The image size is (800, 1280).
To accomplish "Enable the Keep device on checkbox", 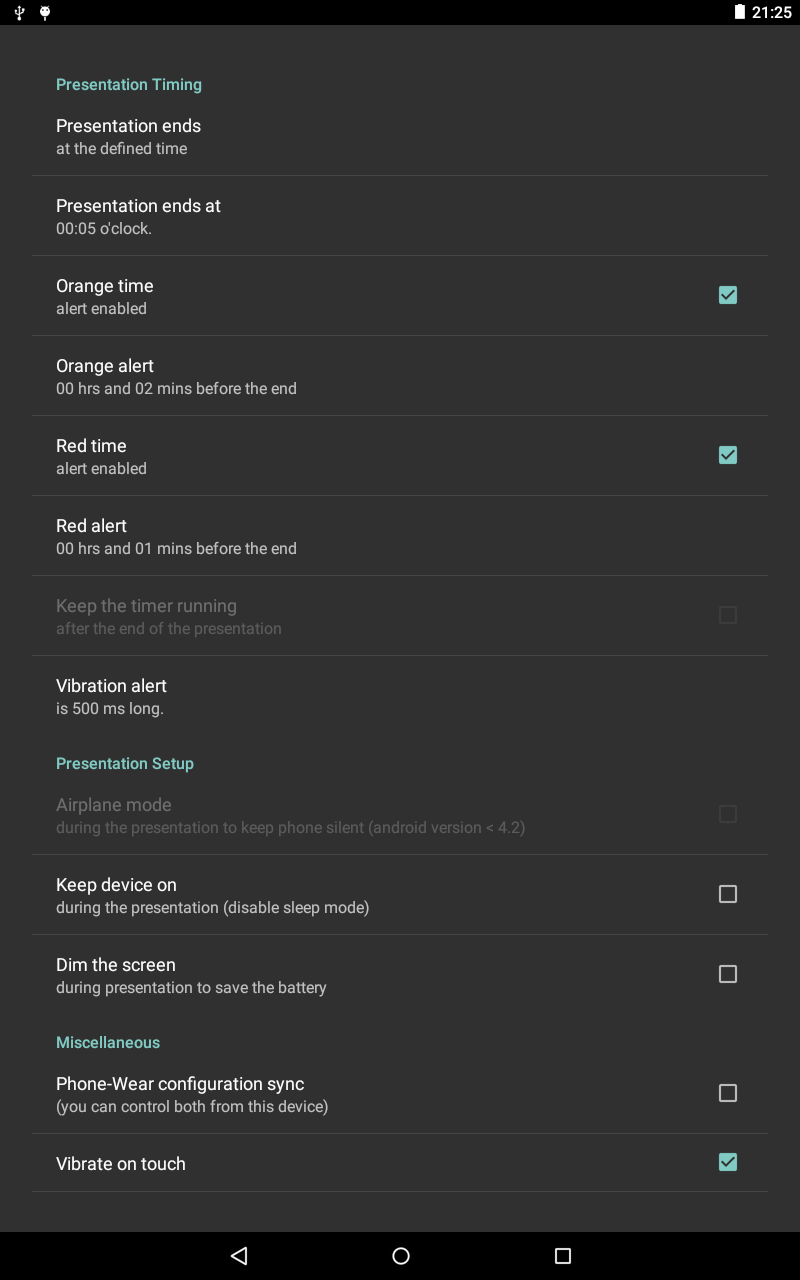I will point(728,894).
